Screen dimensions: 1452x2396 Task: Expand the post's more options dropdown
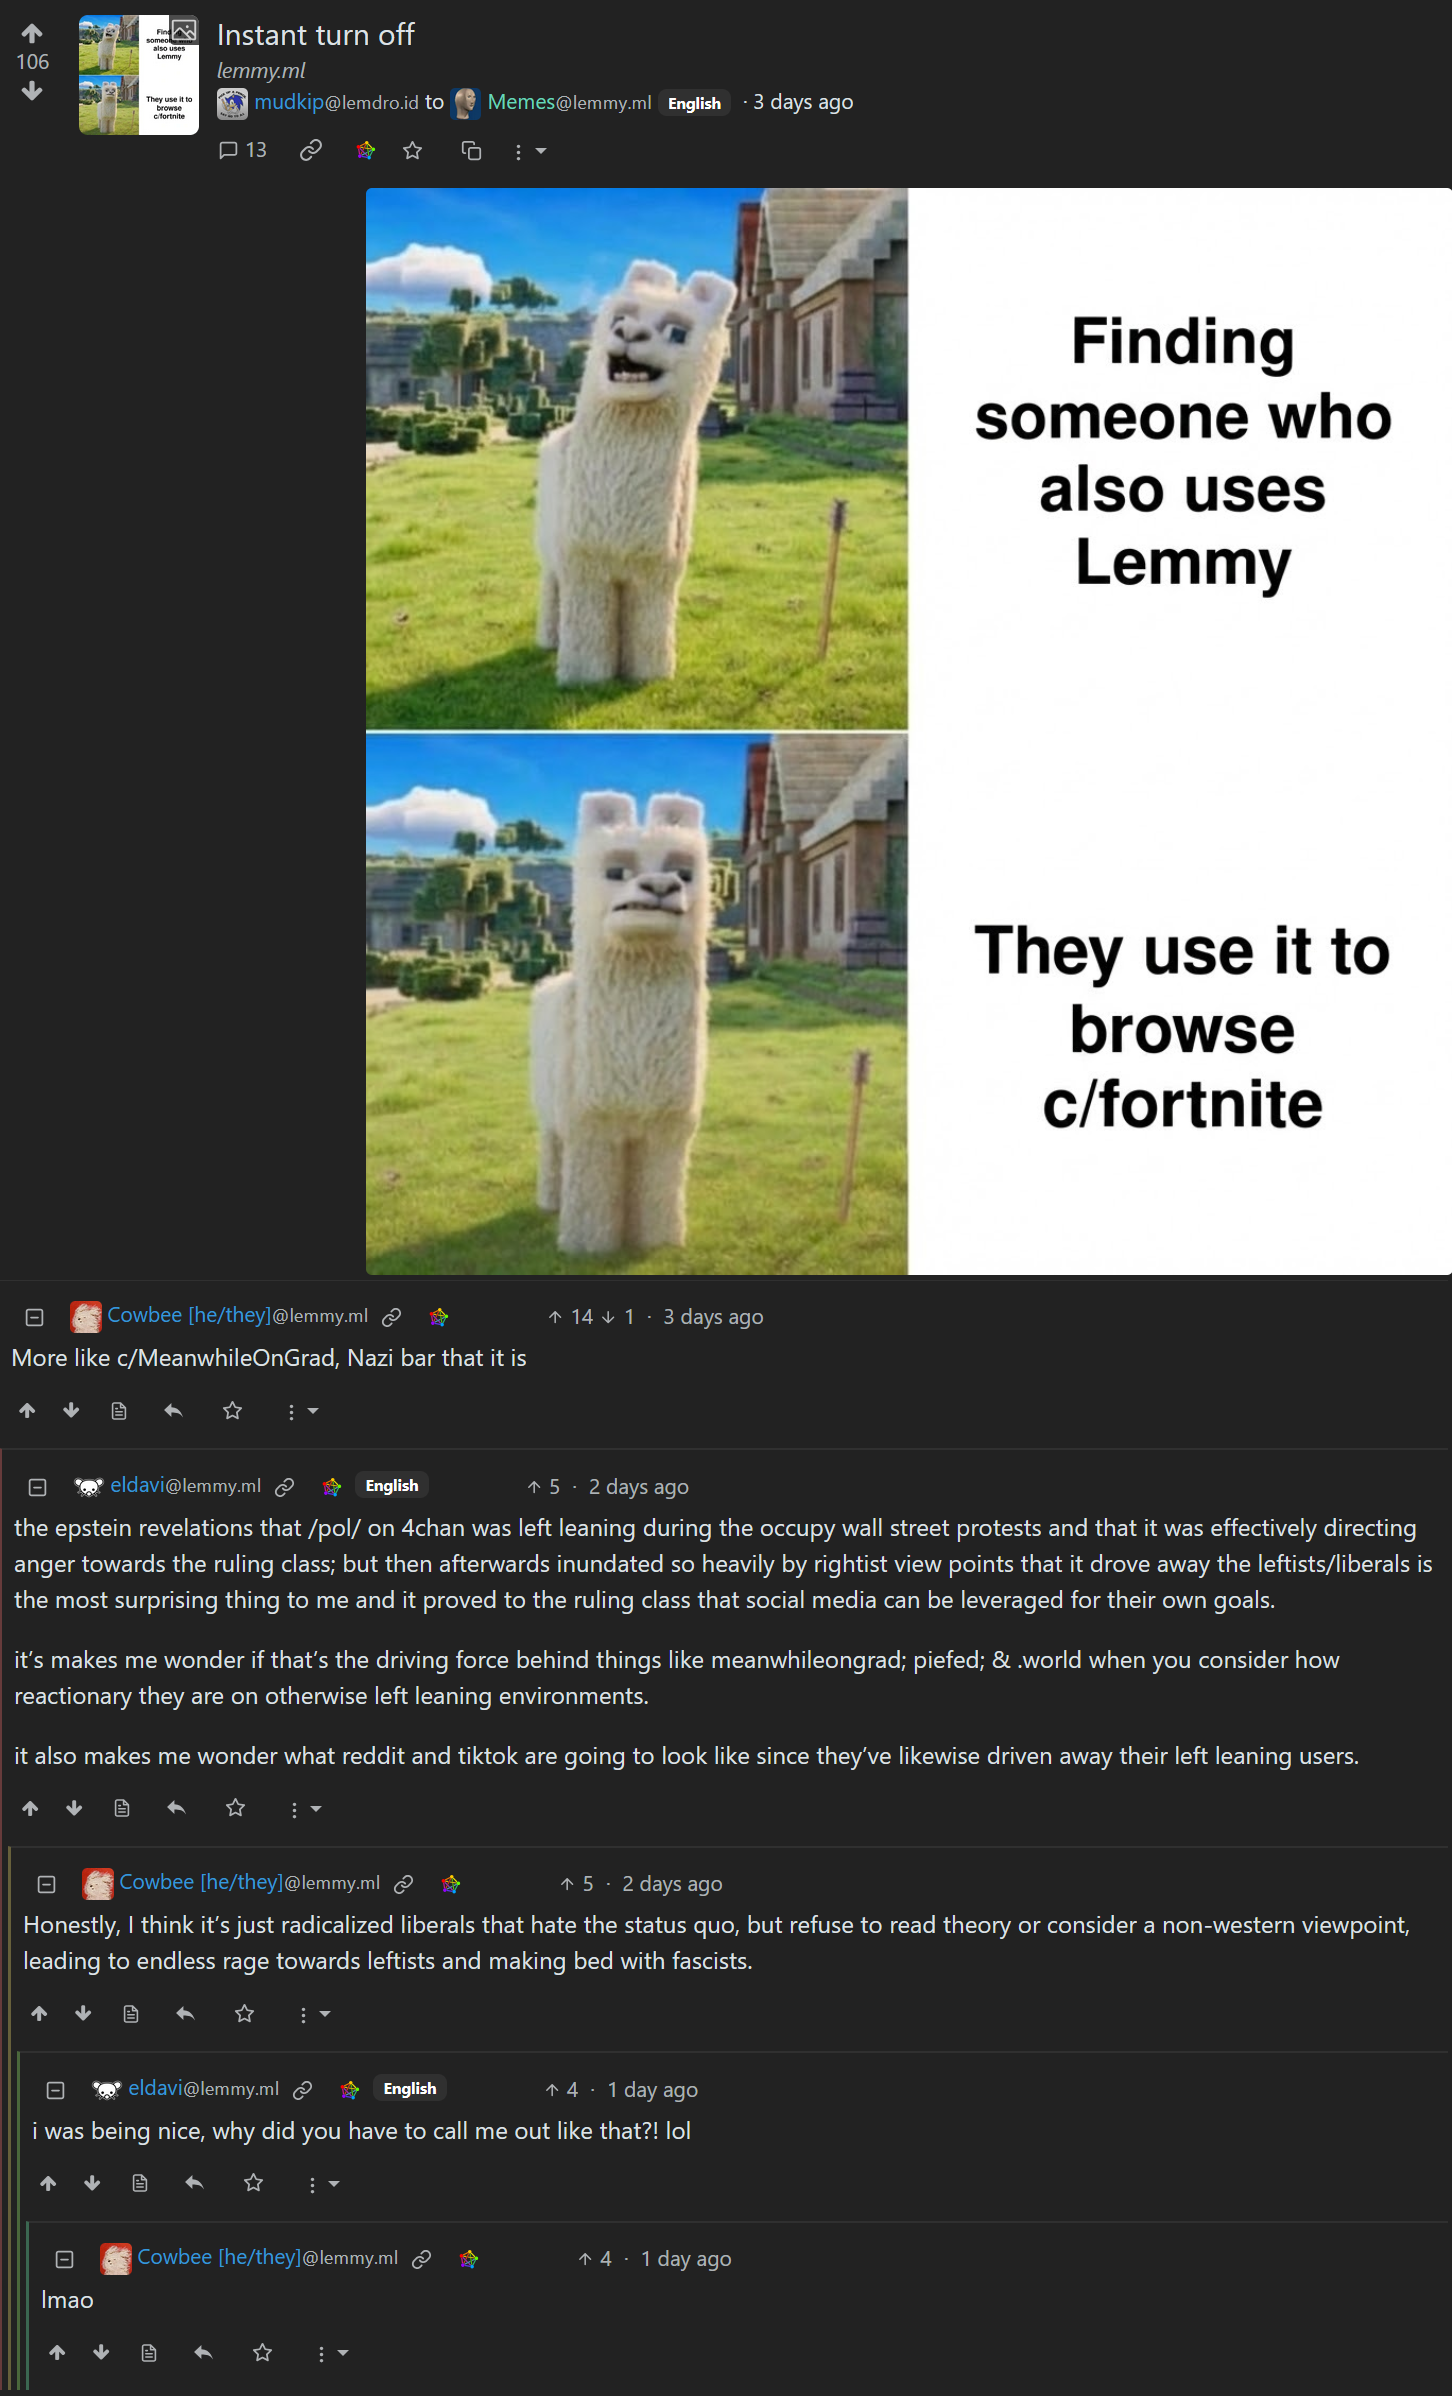[x=530, y=152]
